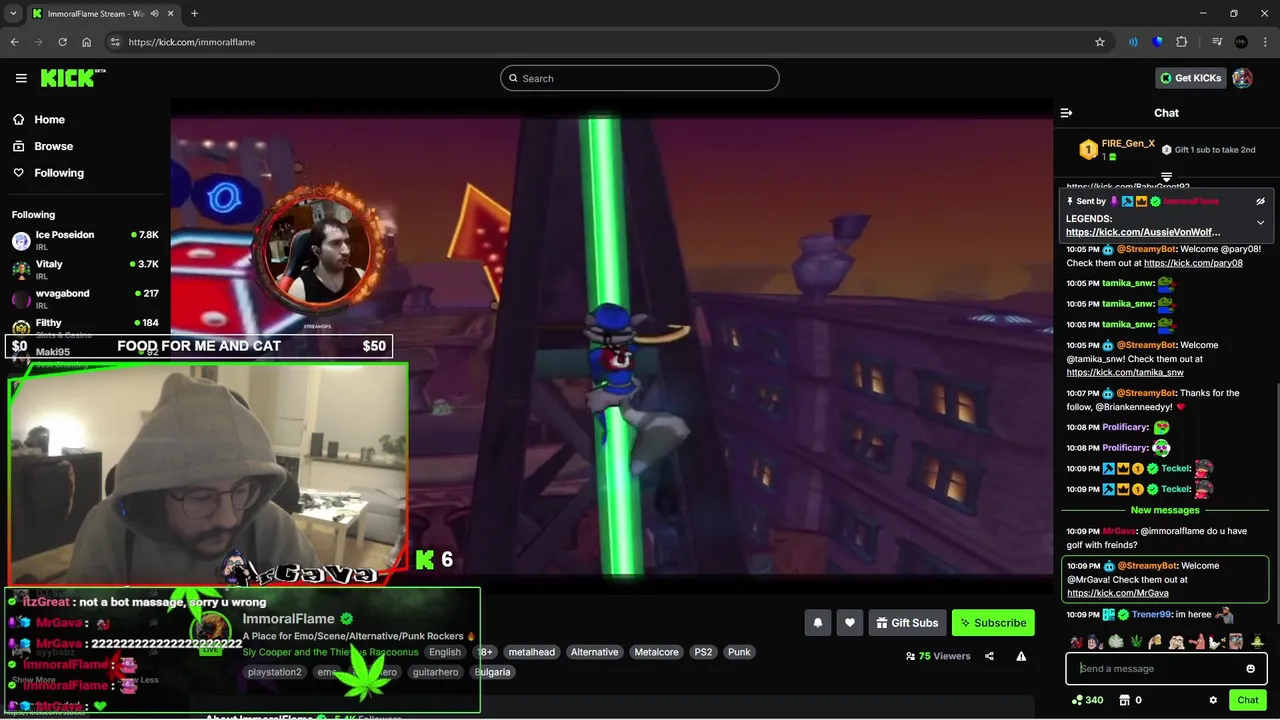Select the Alternative tag
Screen dimensions: 1280x720
click(x=595, y=652)
